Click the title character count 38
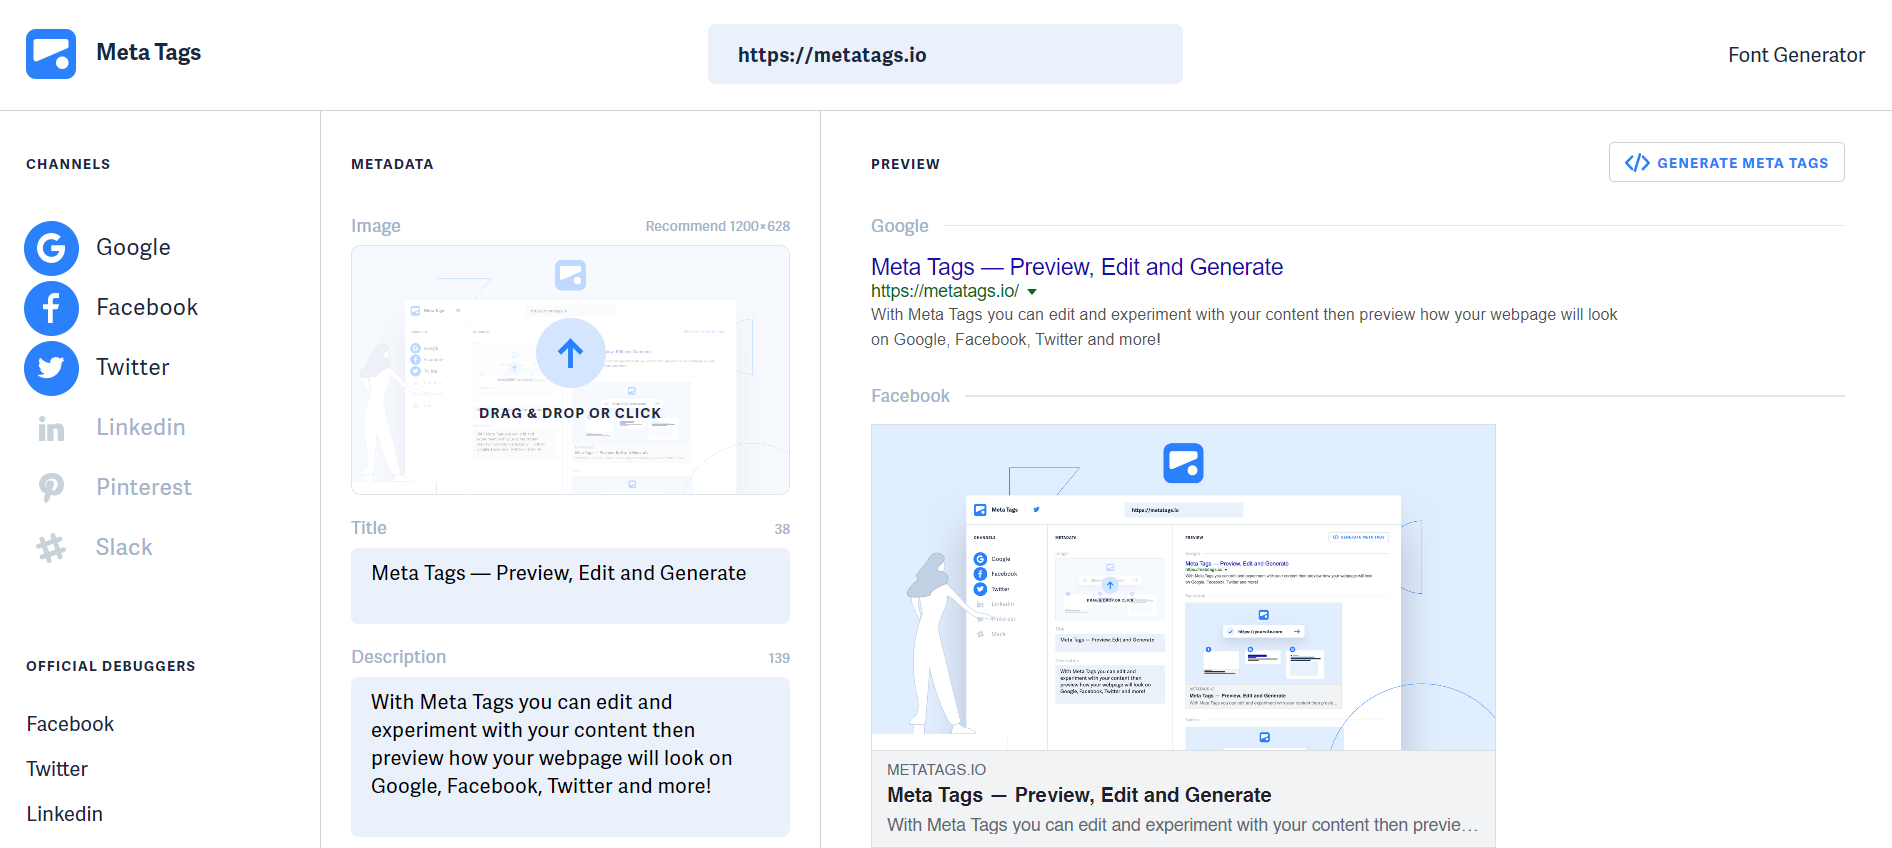1892x848 pixels. coord(782,529)
